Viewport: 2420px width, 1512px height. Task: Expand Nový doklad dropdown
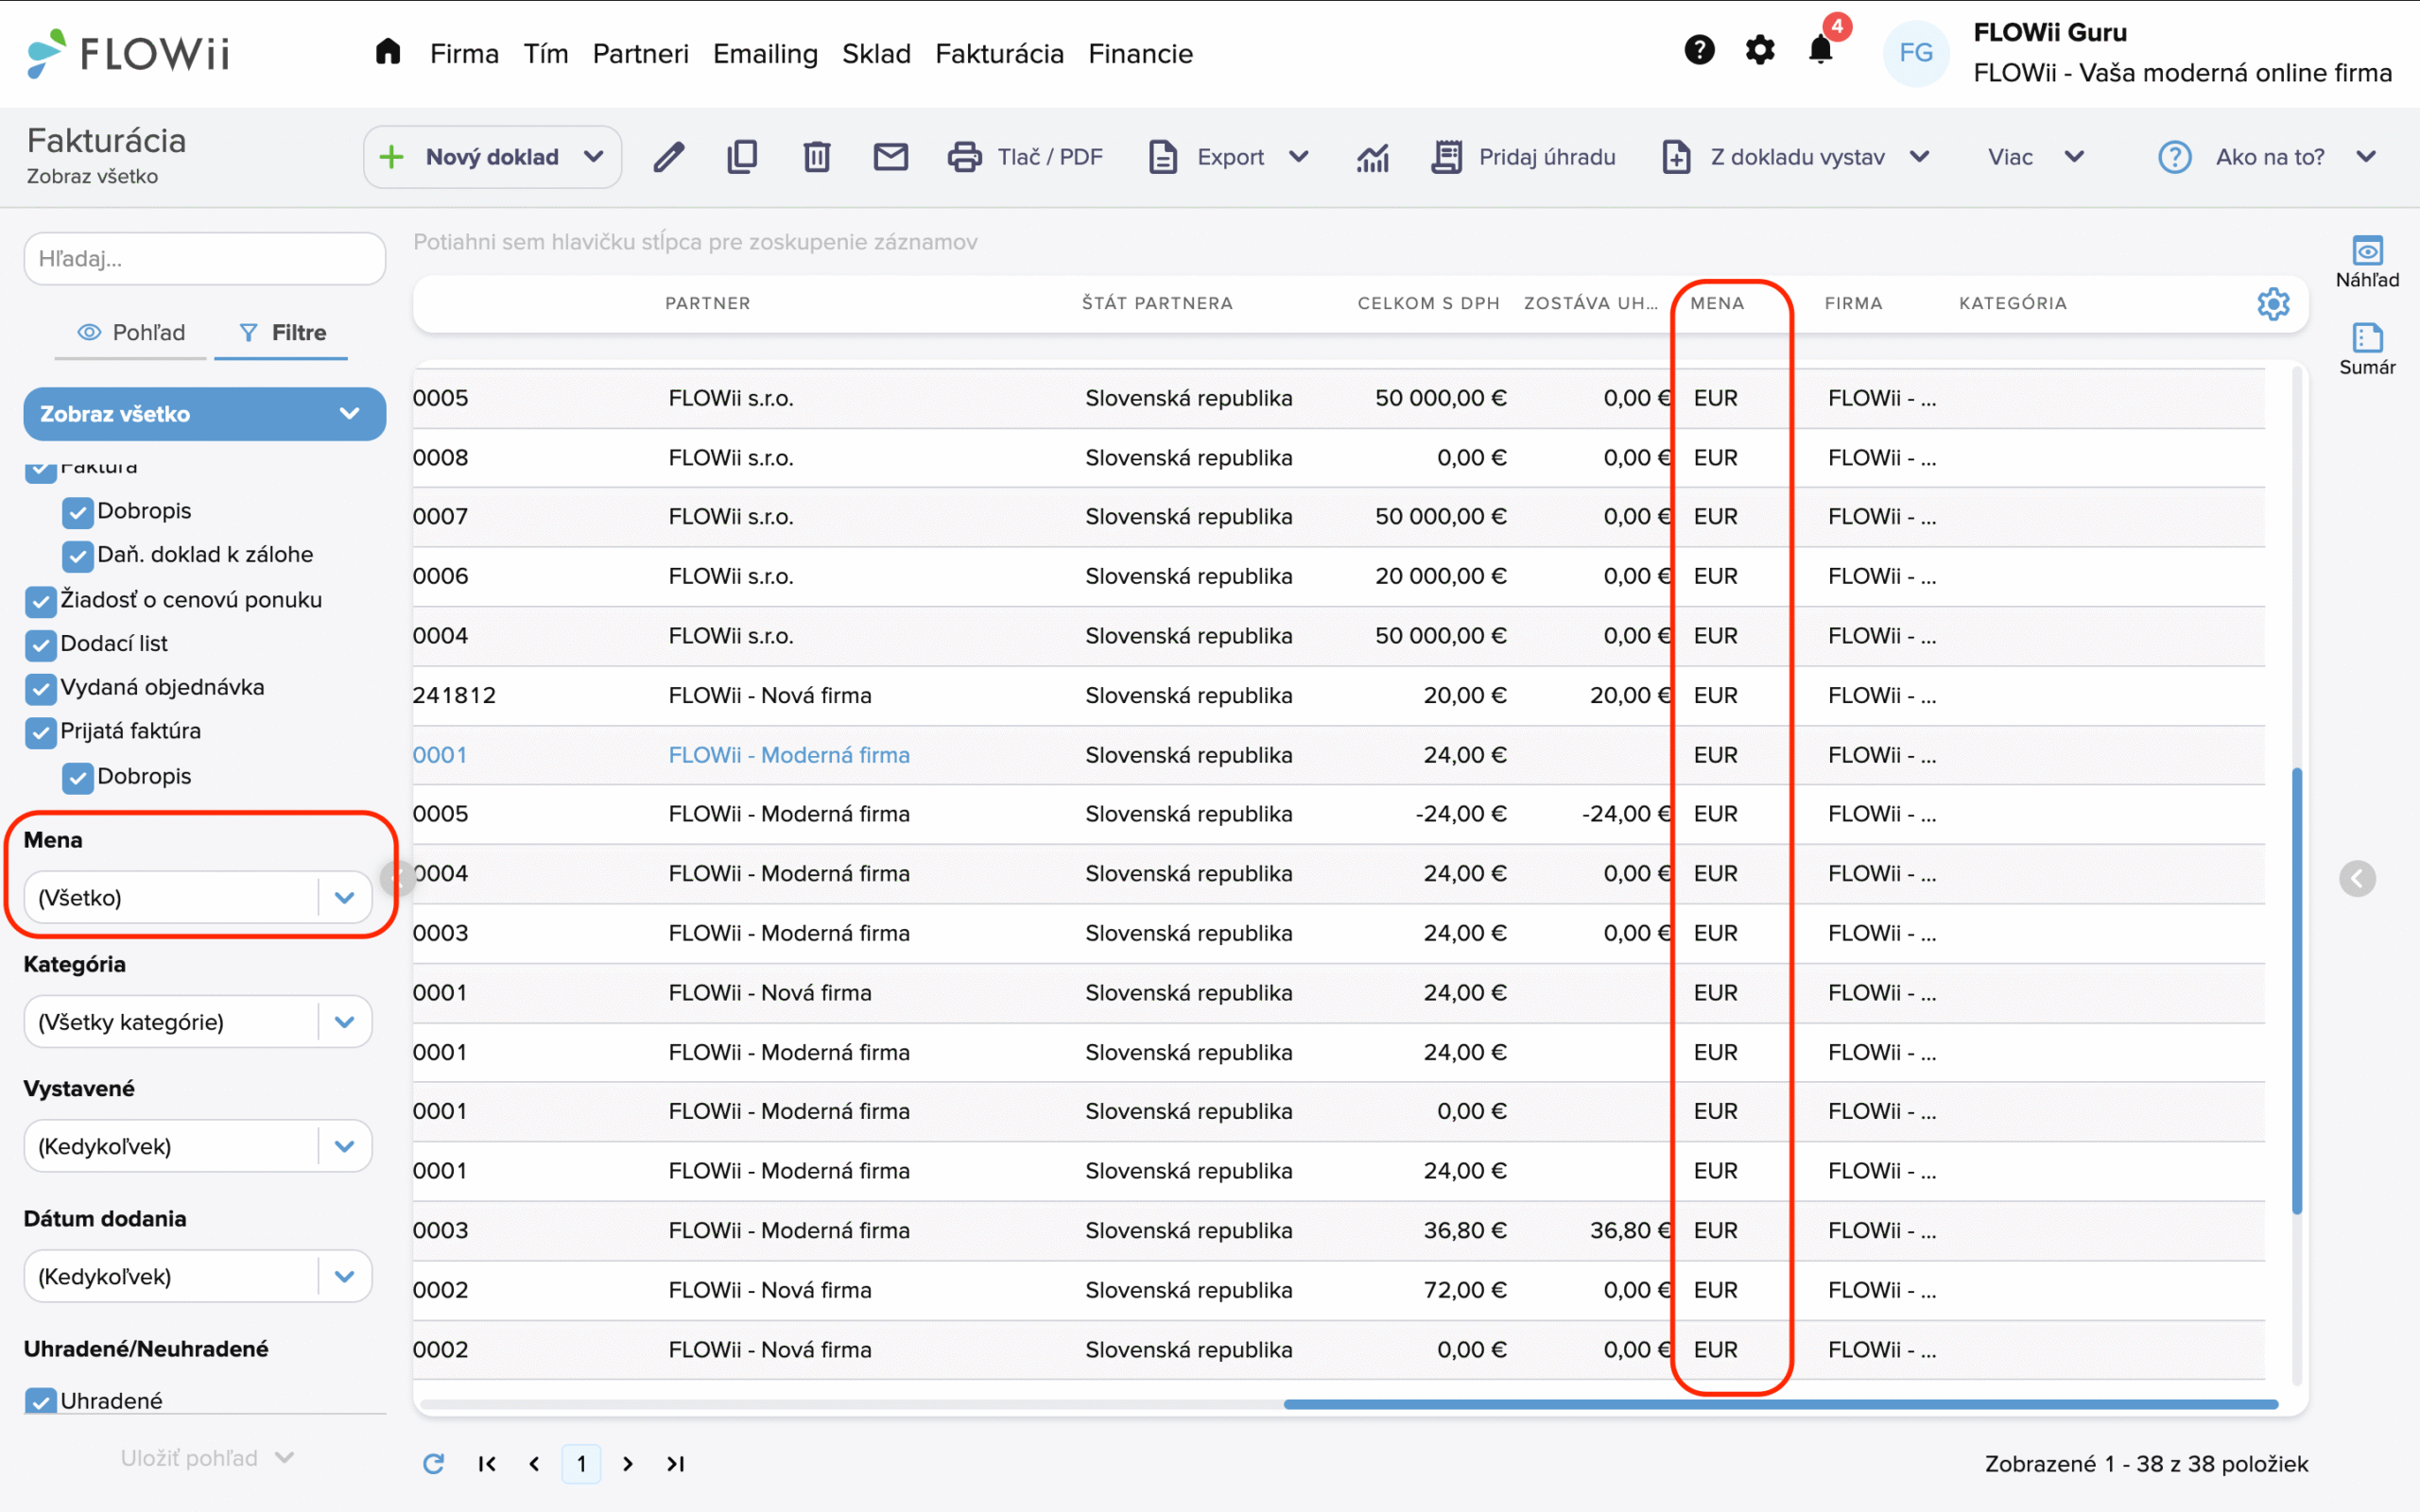594,157
